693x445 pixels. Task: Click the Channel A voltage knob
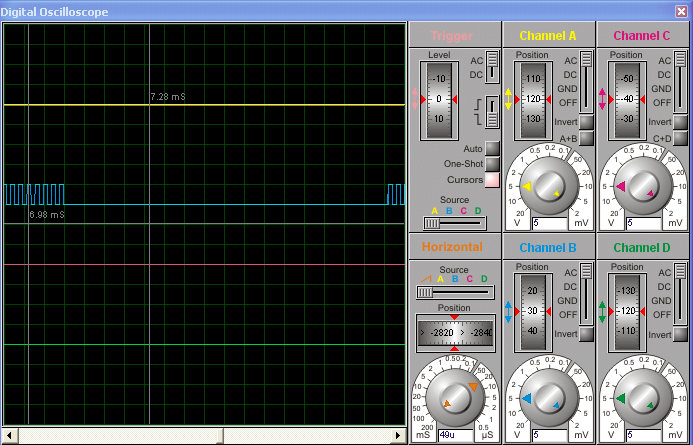tap(547, 186)
